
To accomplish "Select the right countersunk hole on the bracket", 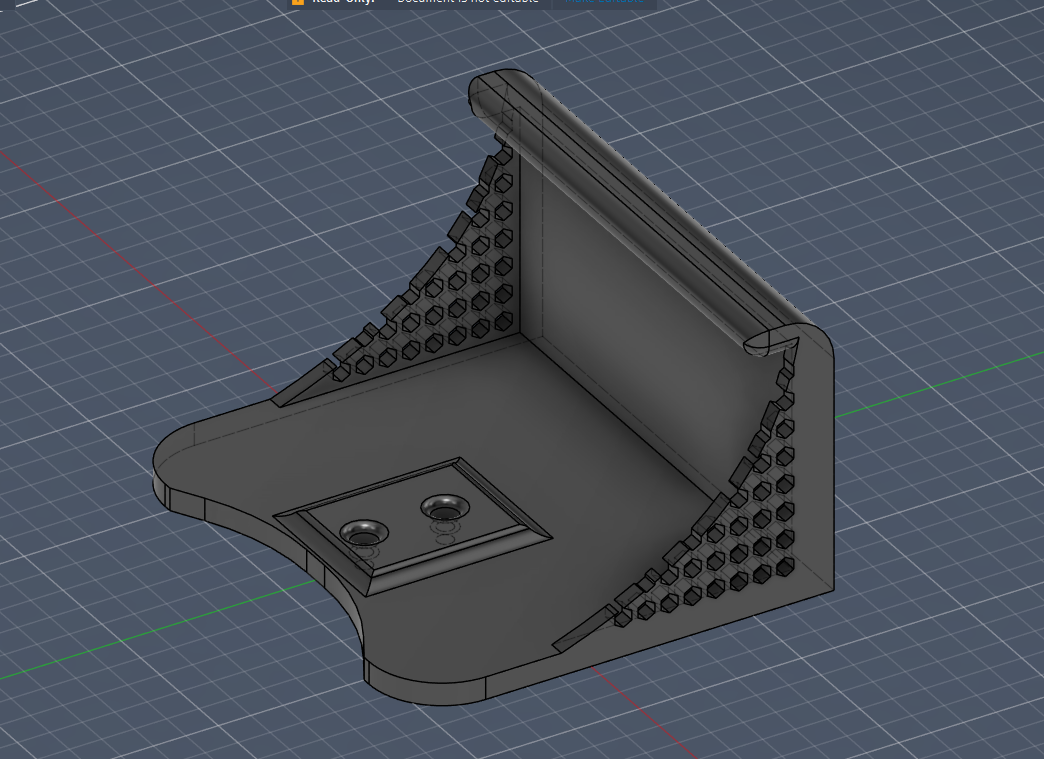I will [x=445, y=508].
